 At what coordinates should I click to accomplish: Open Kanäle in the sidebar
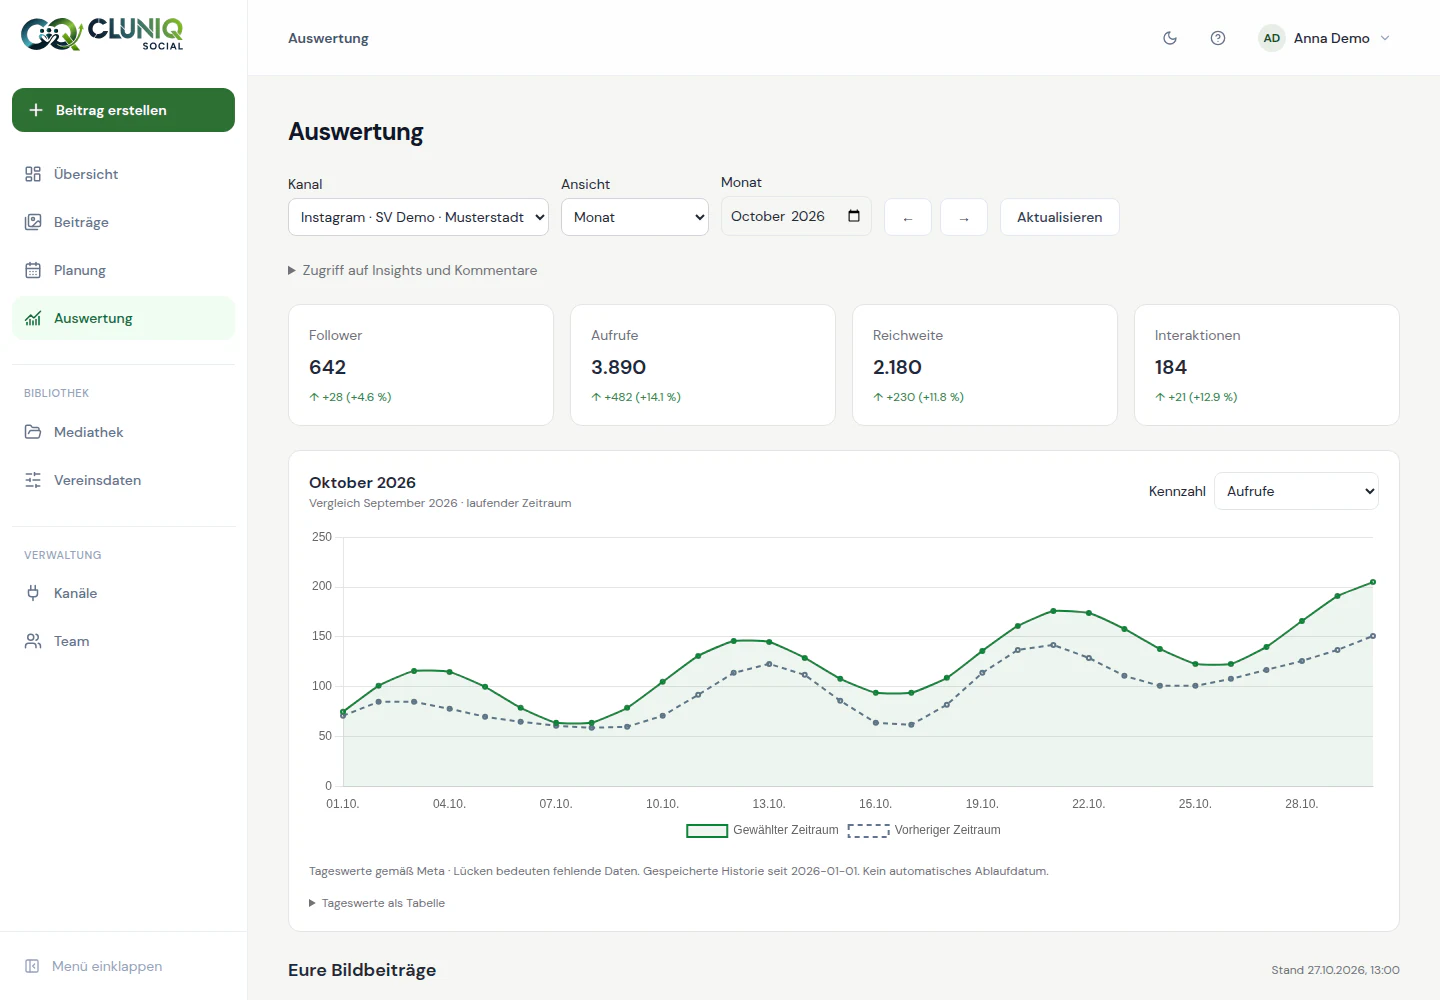click(x=123, y=593)
